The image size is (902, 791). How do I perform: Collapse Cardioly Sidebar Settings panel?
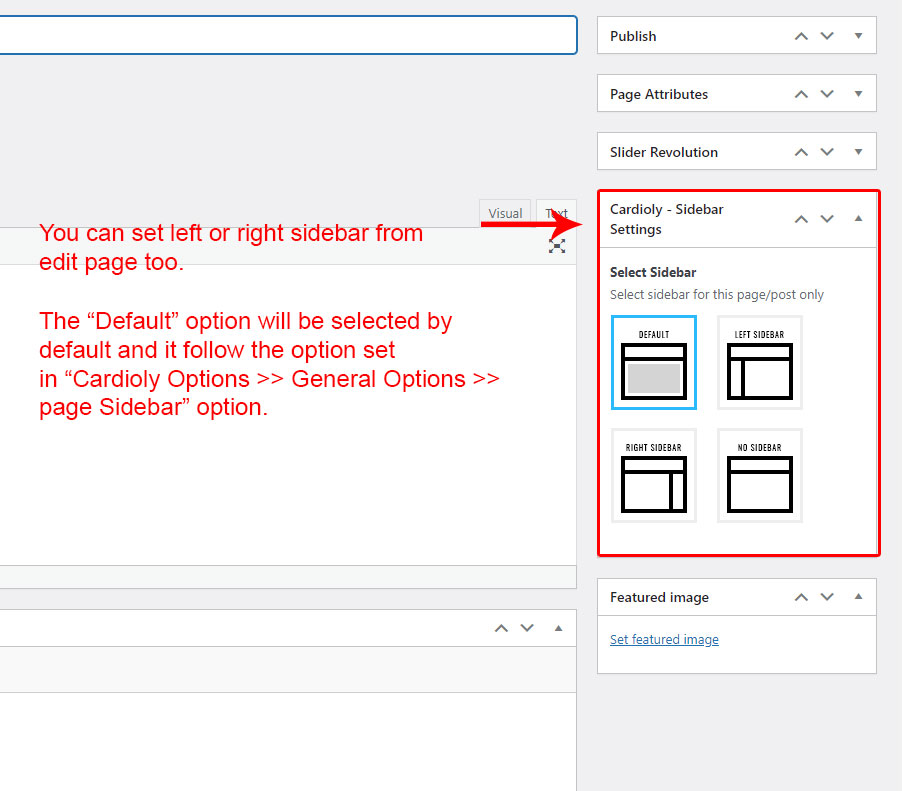tap(858, 219)
